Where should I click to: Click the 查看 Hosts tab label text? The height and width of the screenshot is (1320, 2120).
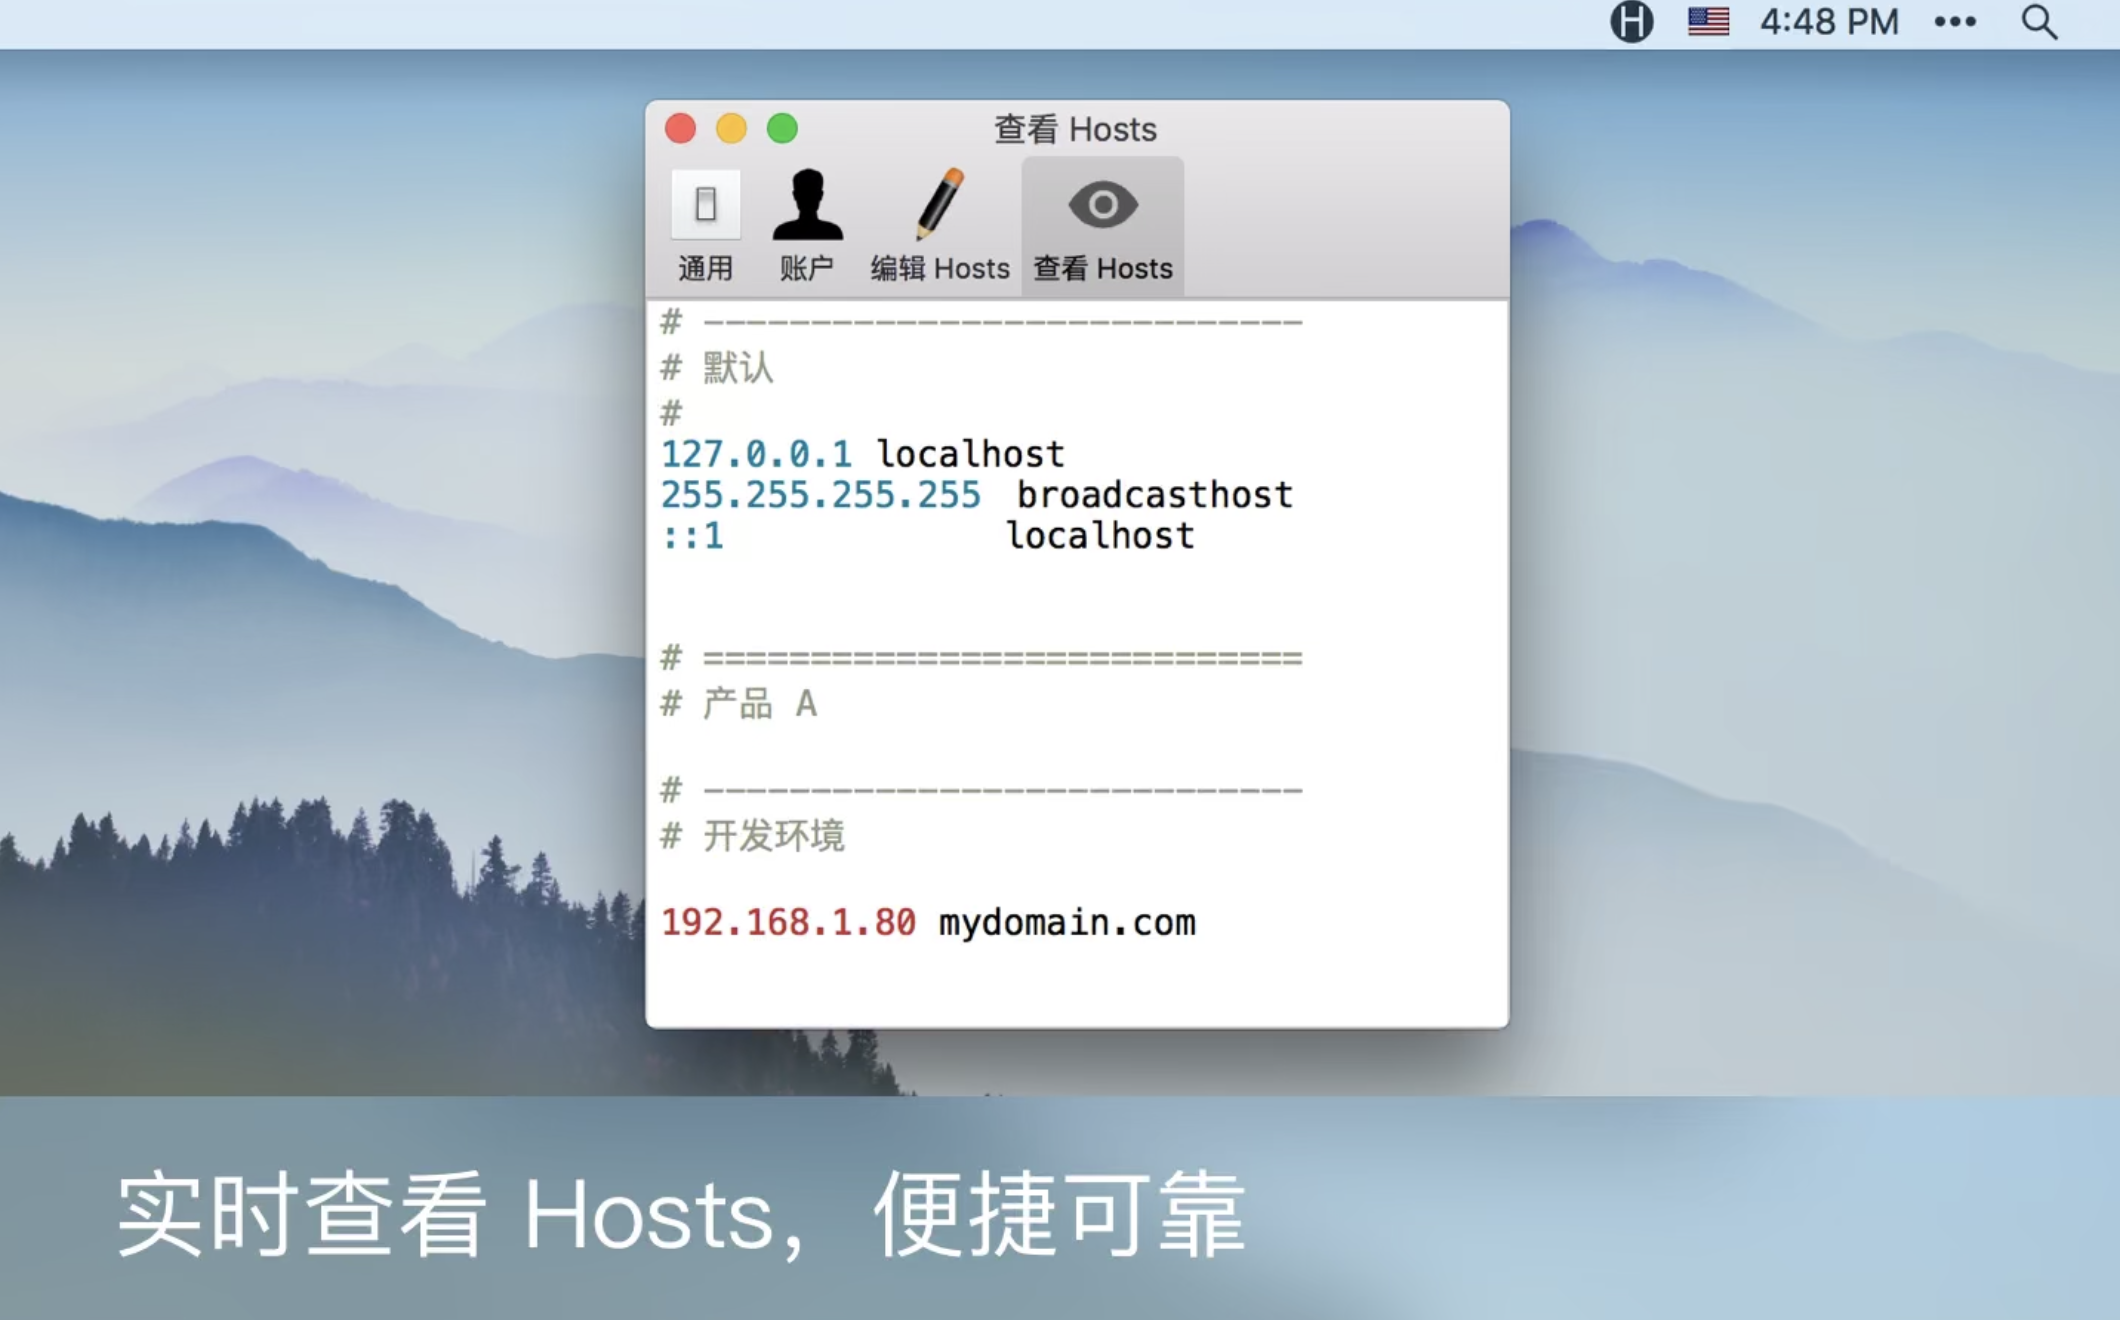point(1102,268)
